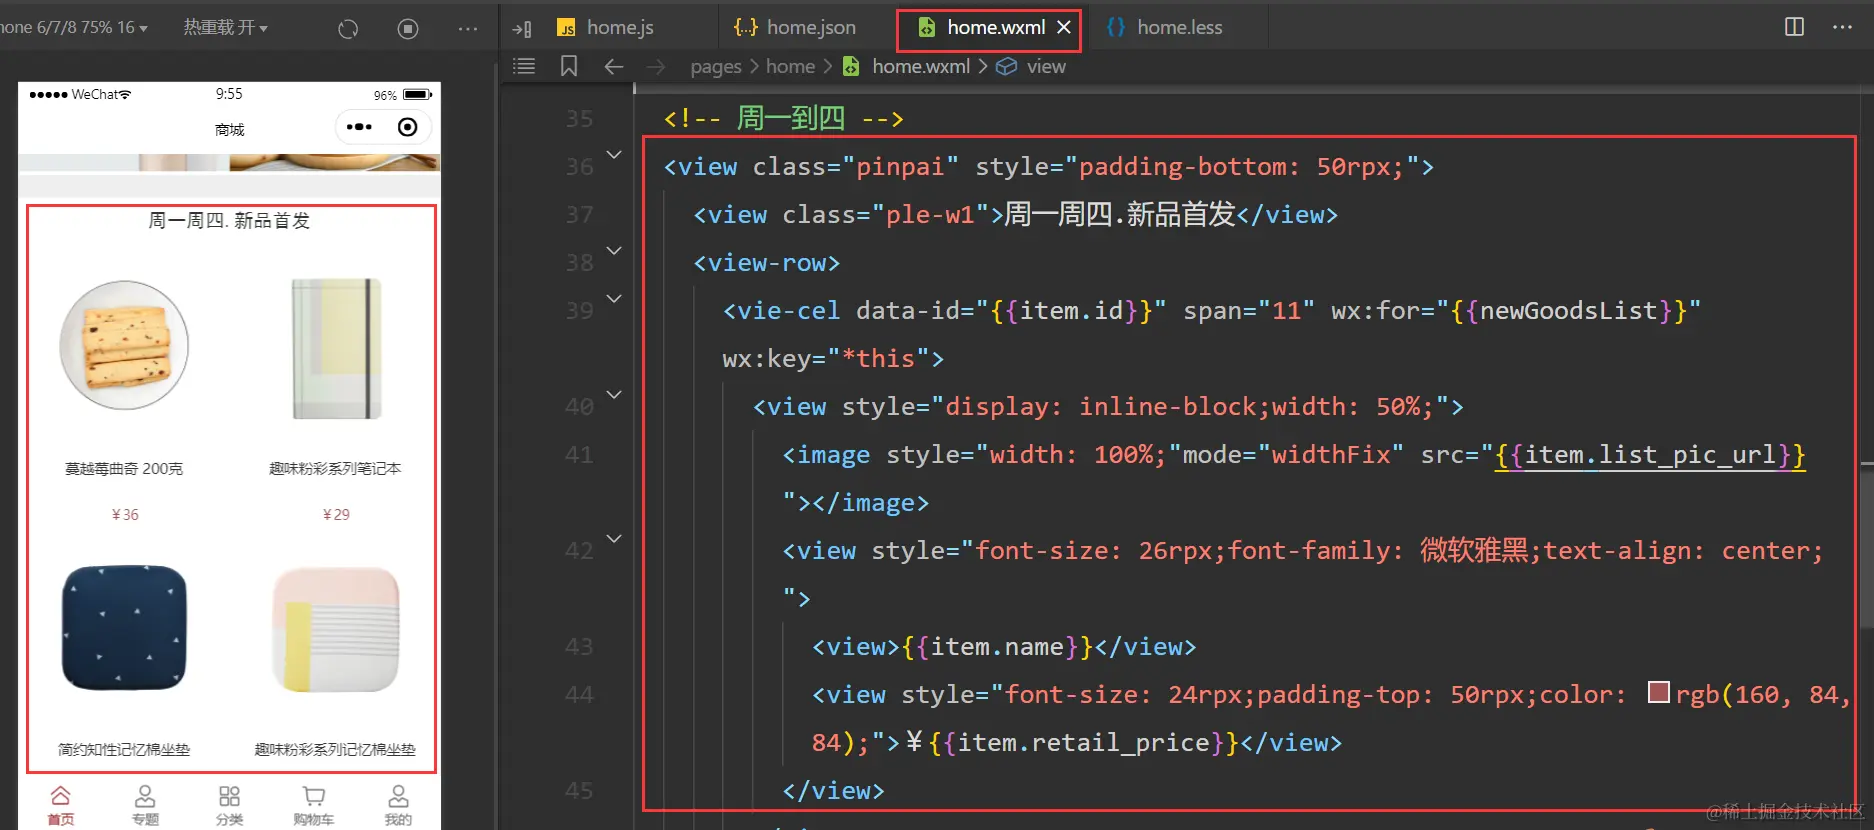The image size is (1874, 830).
Task: Collapse the code fold at line 36
Action: point(614,155)
